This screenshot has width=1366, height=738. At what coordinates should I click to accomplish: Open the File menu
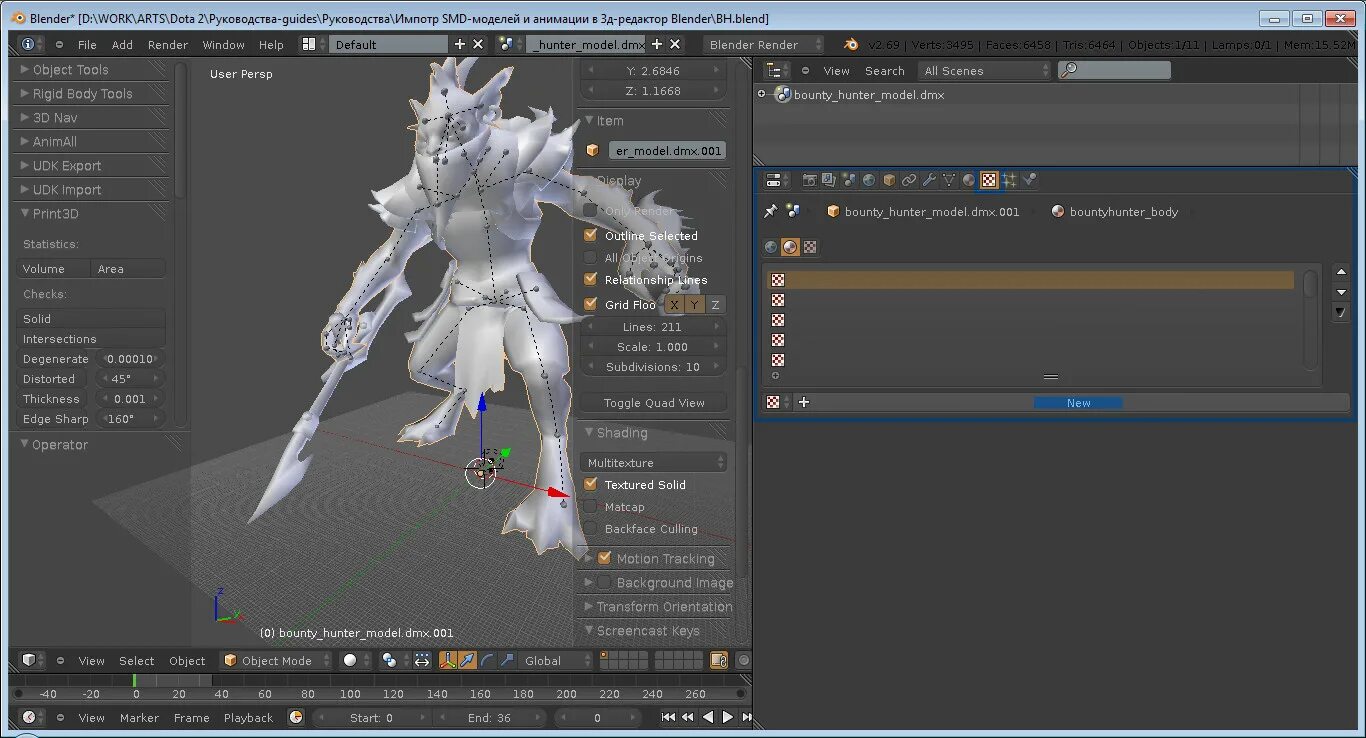[87, 44]
